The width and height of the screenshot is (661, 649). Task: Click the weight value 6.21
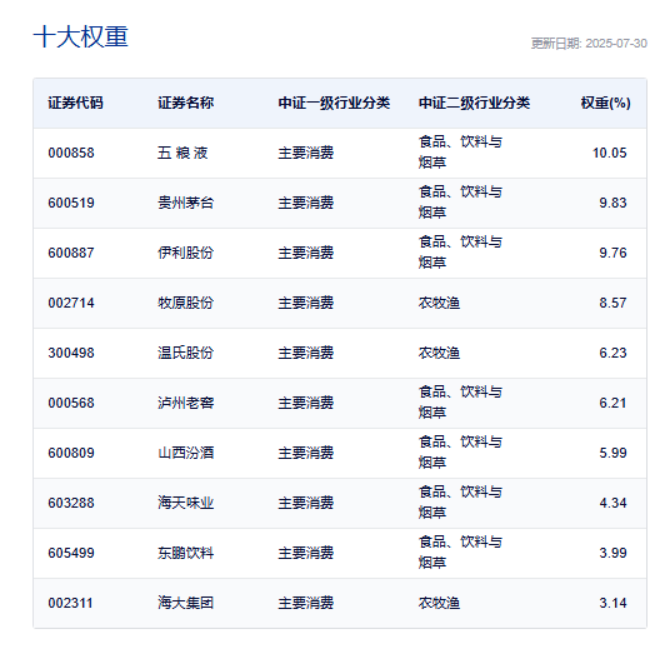[613, 403]
